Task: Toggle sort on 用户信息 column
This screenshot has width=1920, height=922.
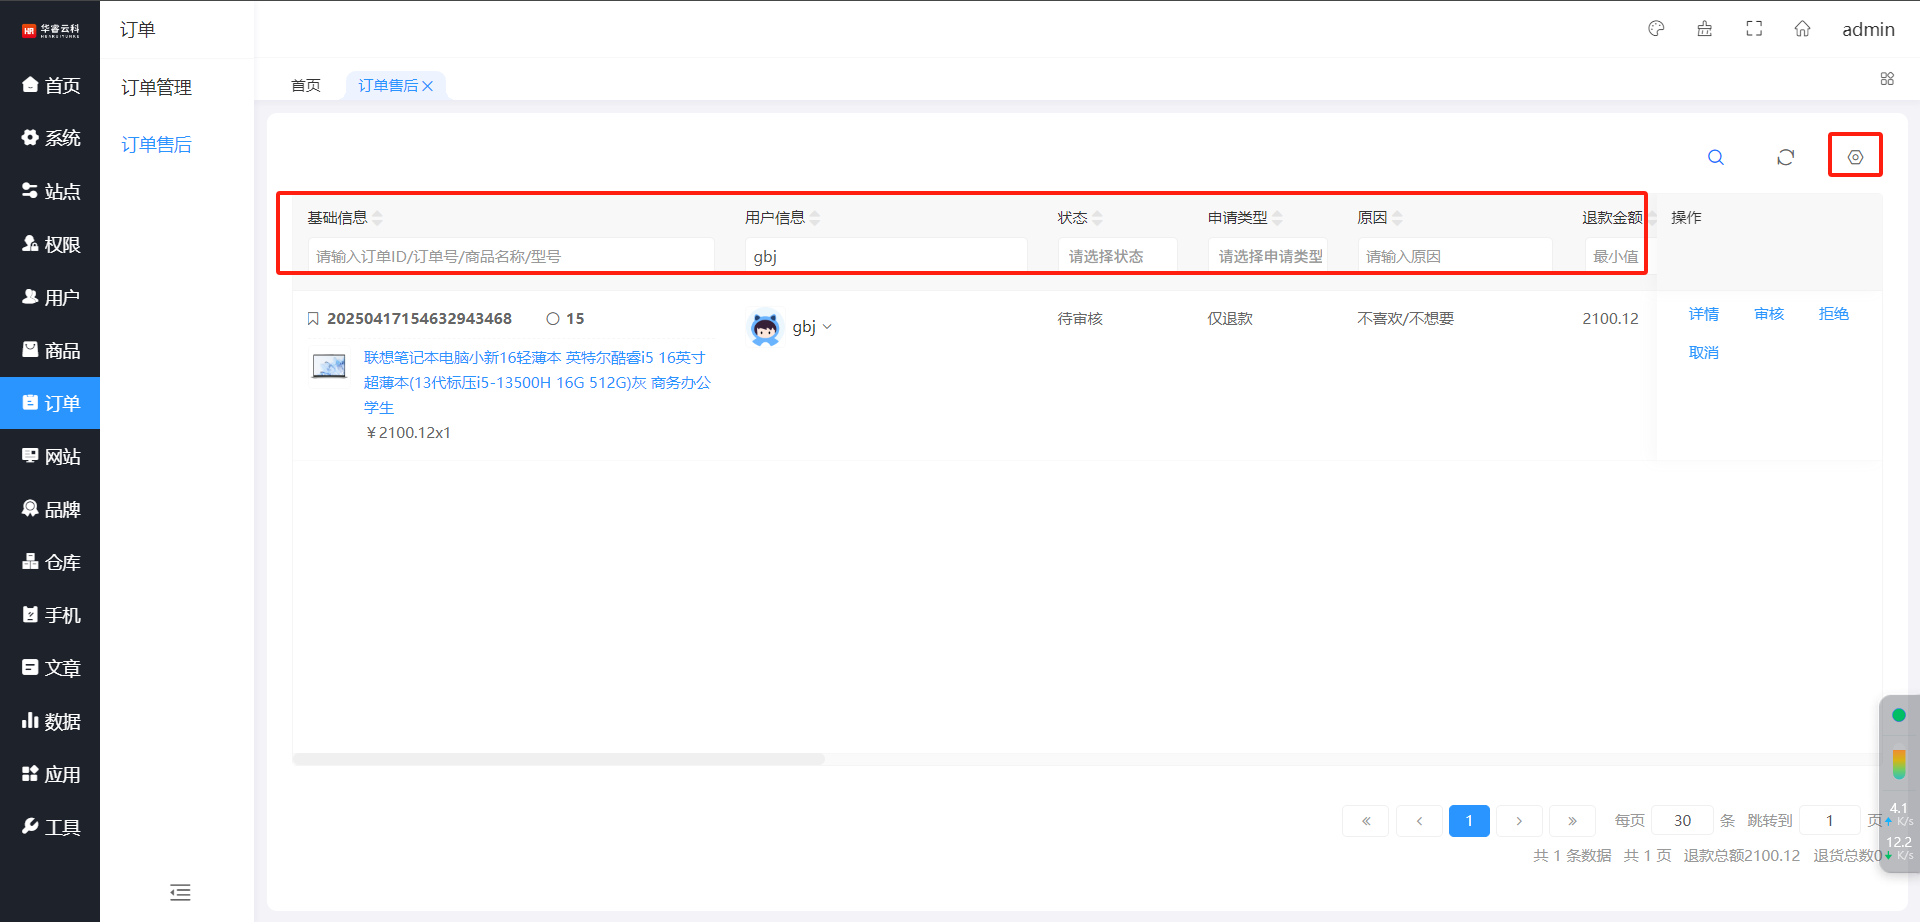Action: point(815,218)
